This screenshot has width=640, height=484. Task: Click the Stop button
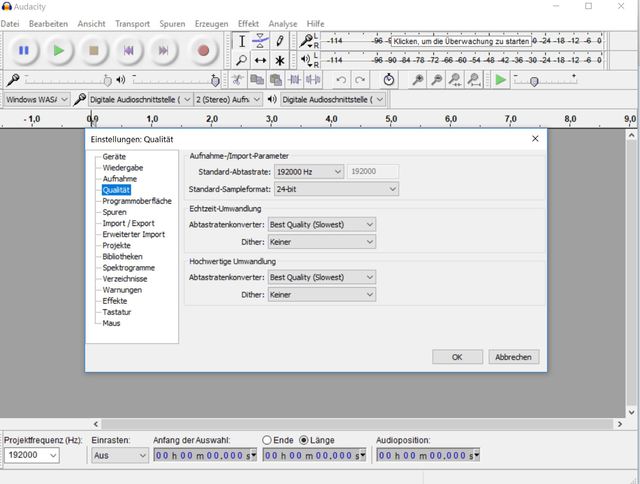pyautogui.click(x=94, y=51)
